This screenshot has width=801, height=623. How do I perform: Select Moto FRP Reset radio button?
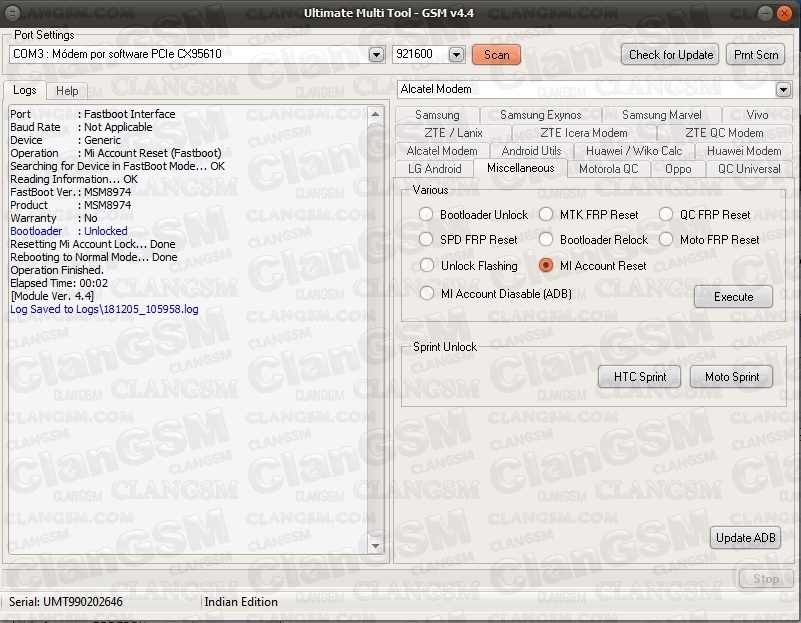pyautogui.click(x=666, y=239)
